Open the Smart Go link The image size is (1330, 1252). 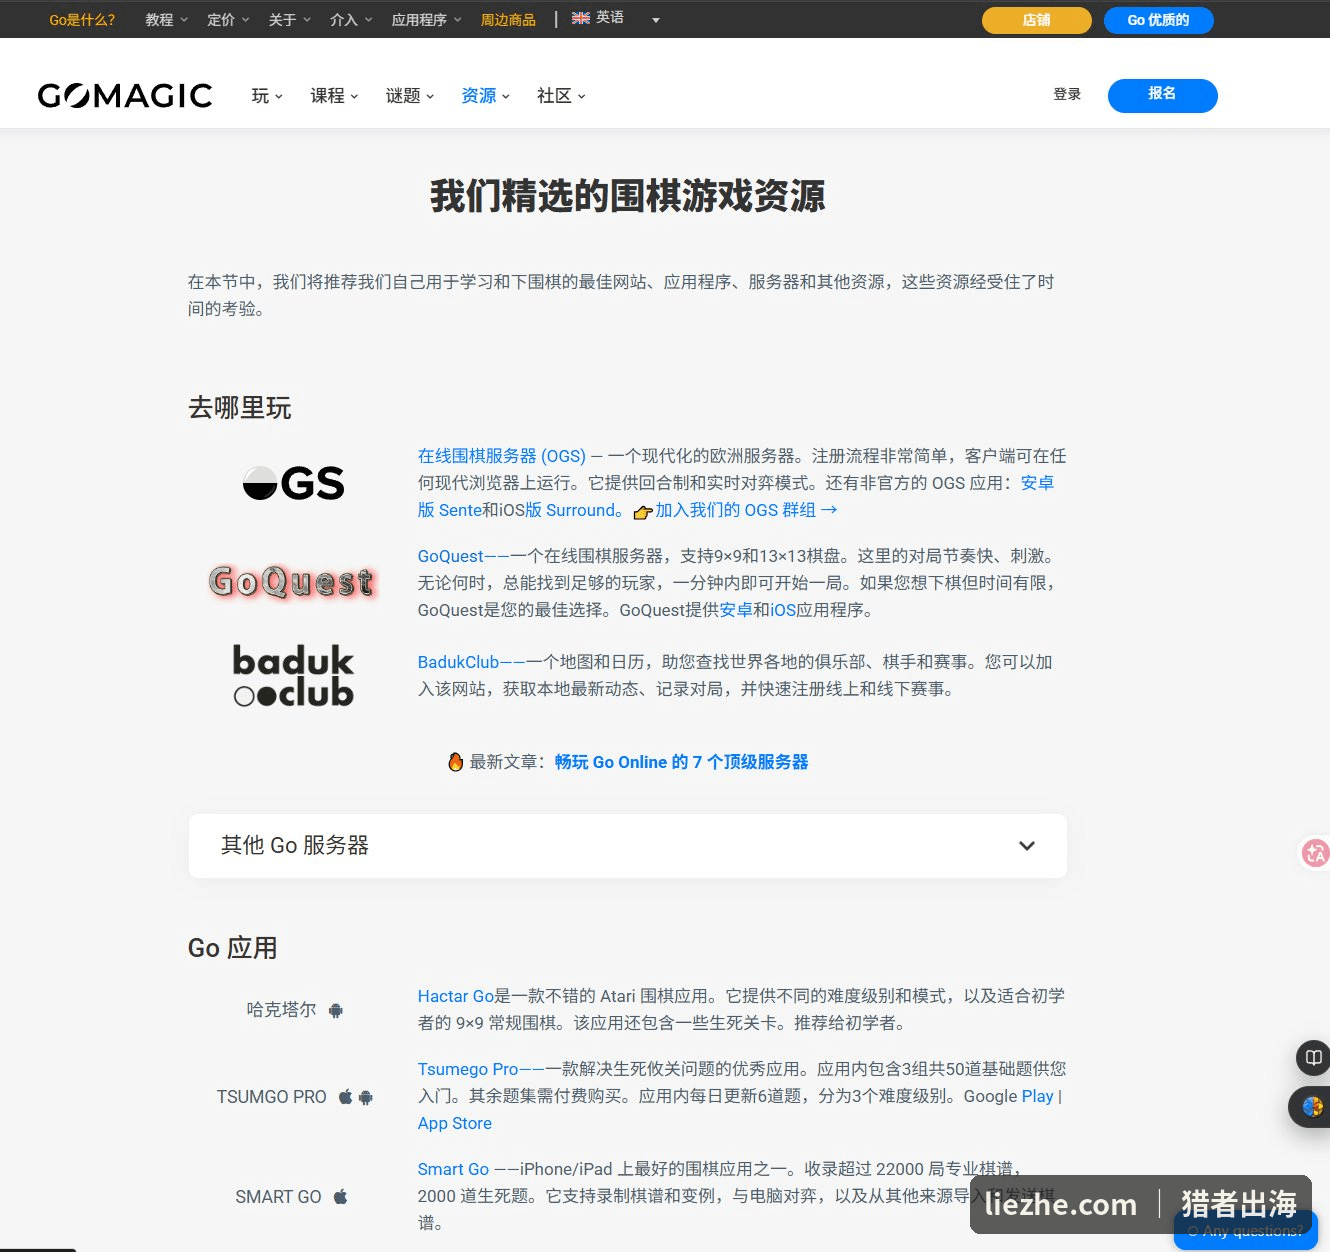pyautogui.click(x=453, y=1169)
